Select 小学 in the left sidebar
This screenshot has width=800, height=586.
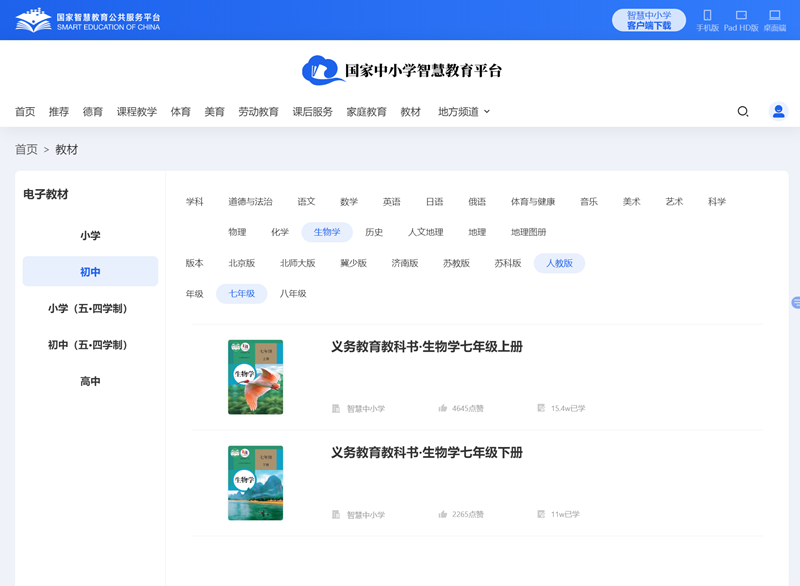click(x=90, y=235)
